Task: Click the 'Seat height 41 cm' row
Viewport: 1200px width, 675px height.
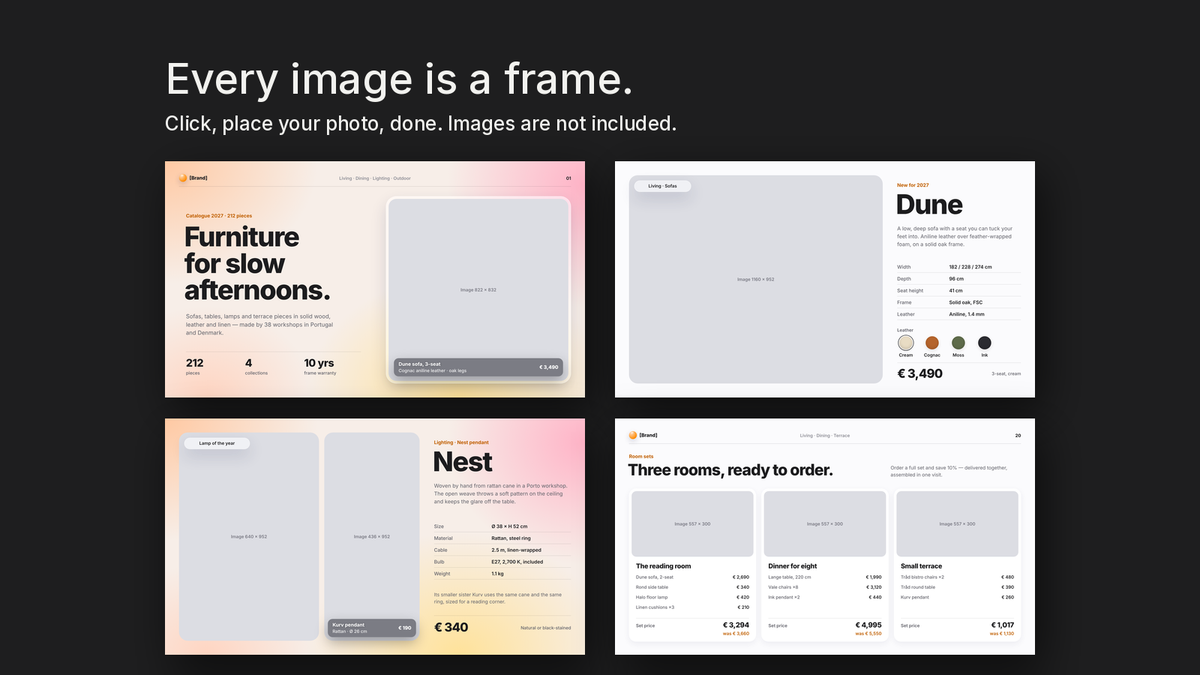Action: pos(959,290)
